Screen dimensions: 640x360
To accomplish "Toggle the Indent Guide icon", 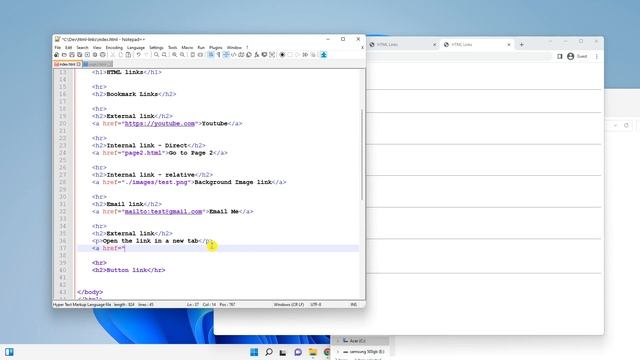I will click(x=225, y=55).
